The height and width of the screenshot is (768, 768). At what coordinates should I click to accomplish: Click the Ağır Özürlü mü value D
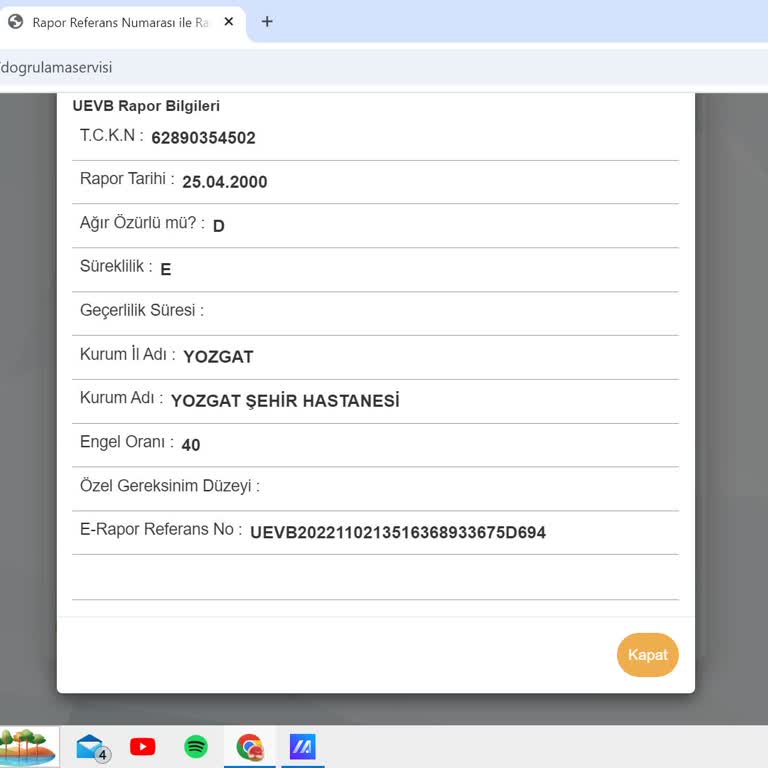[218, 226]
